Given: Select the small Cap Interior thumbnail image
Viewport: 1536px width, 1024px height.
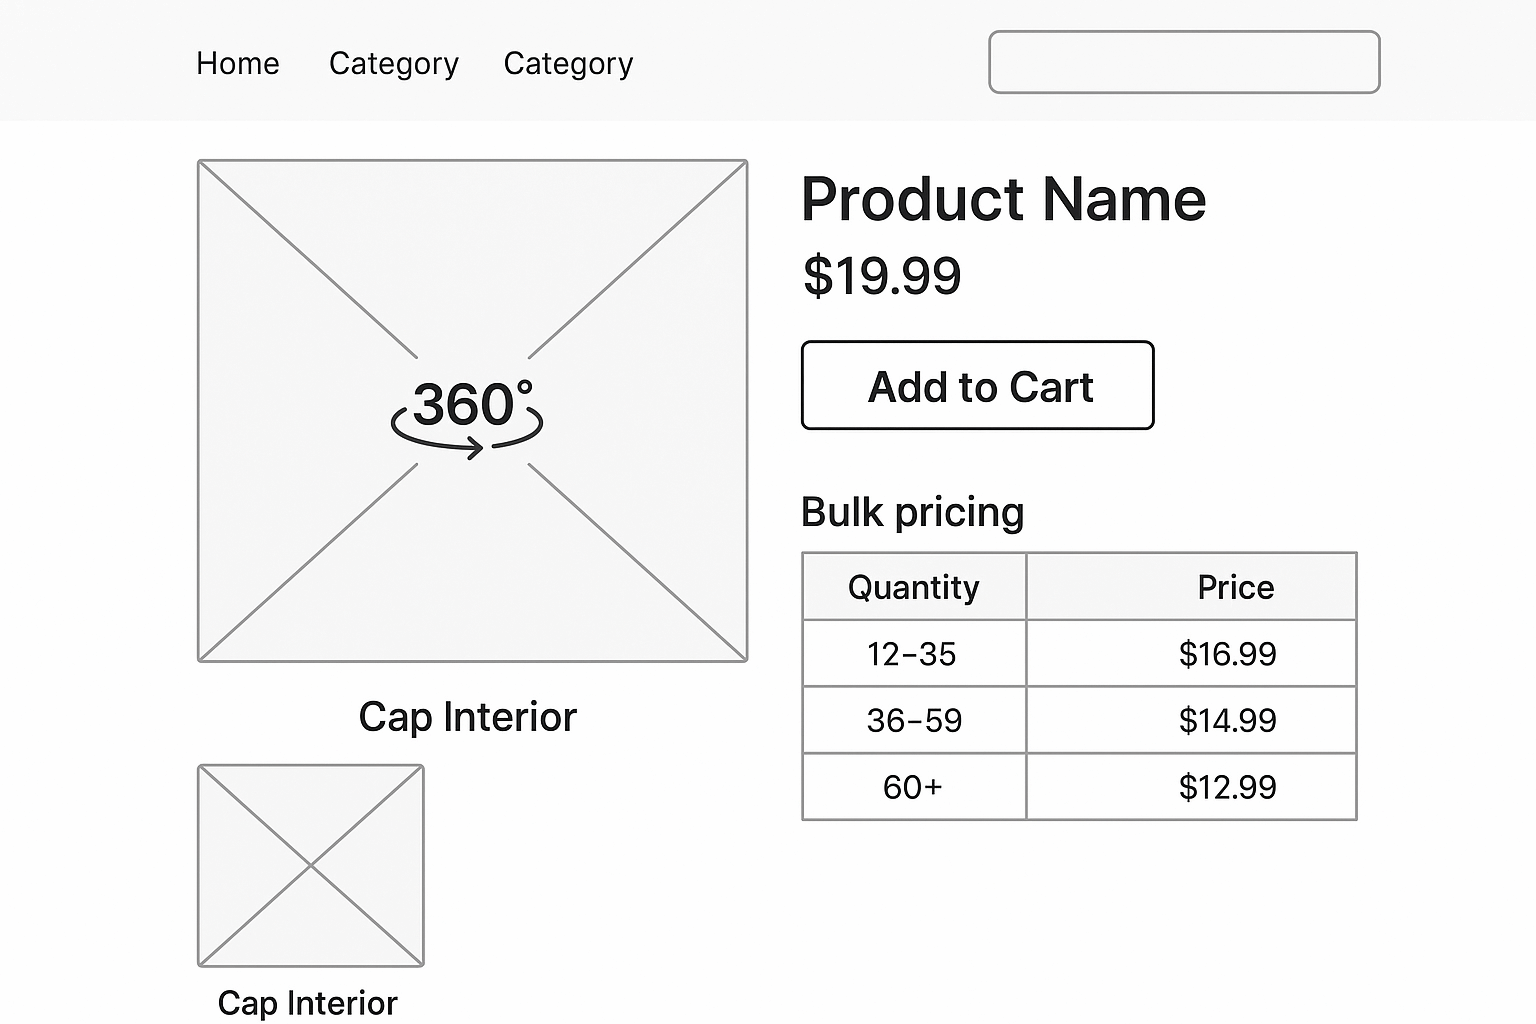Looking at the screenshot, I should pyautogui.click(x=311, y=865).
